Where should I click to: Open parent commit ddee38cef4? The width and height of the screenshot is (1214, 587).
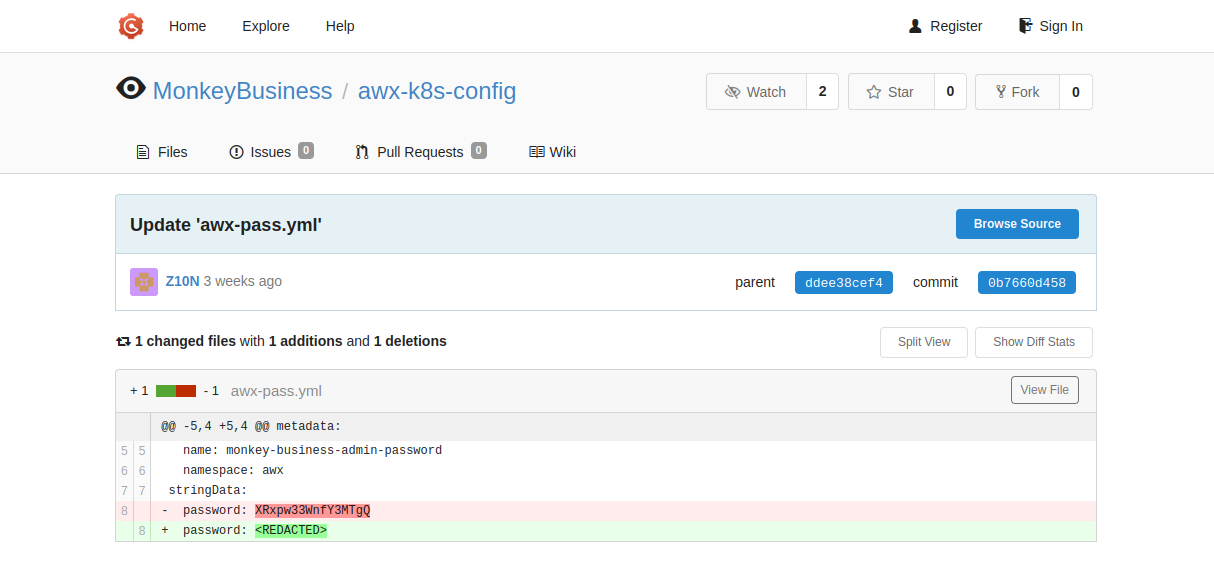tap(843, 282)
